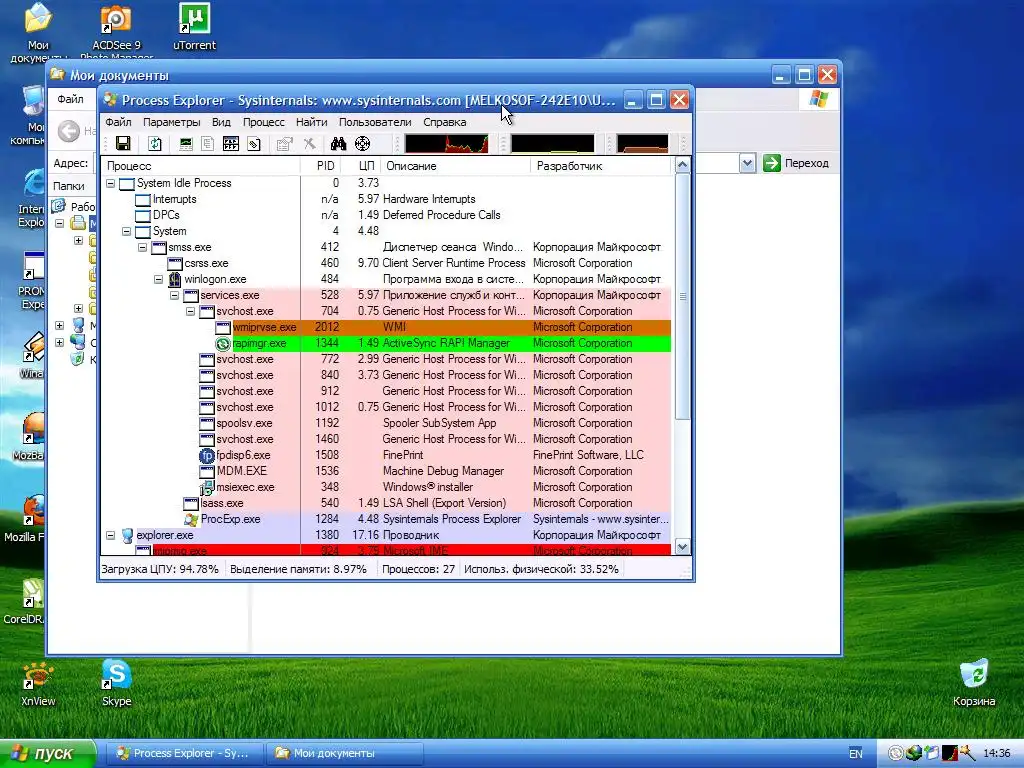Collapse the services.exe tree node
Viewport: 1024px width, 768px height.
[174, 295]
